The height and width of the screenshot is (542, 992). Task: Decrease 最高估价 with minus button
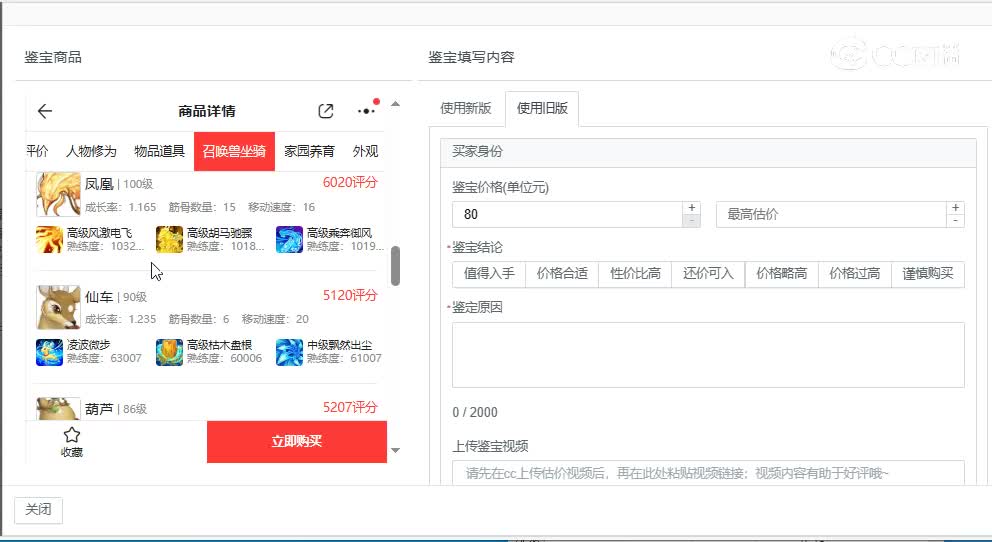pos(955,221)
